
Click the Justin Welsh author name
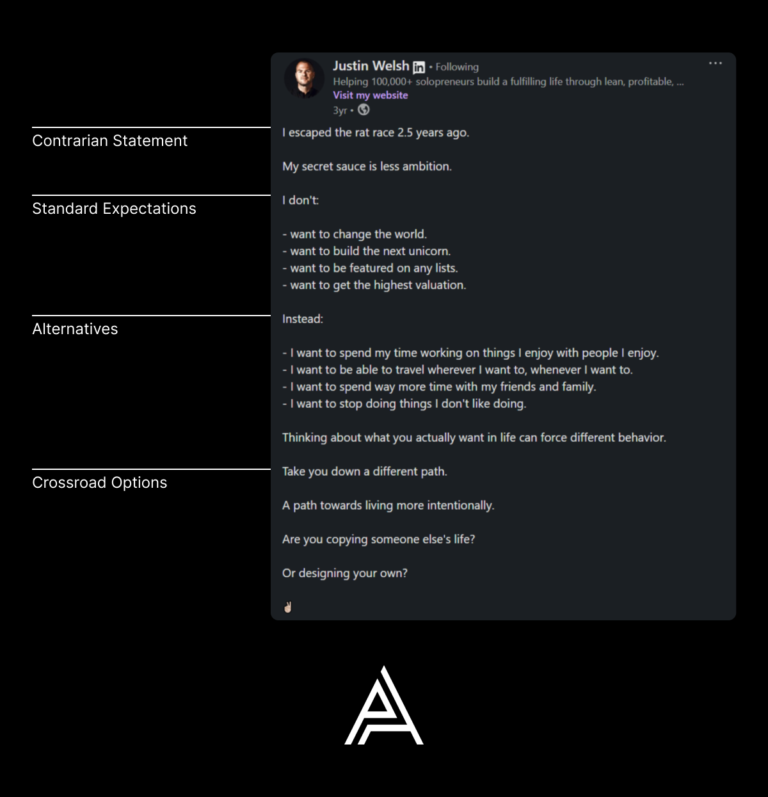coord(371,66)
